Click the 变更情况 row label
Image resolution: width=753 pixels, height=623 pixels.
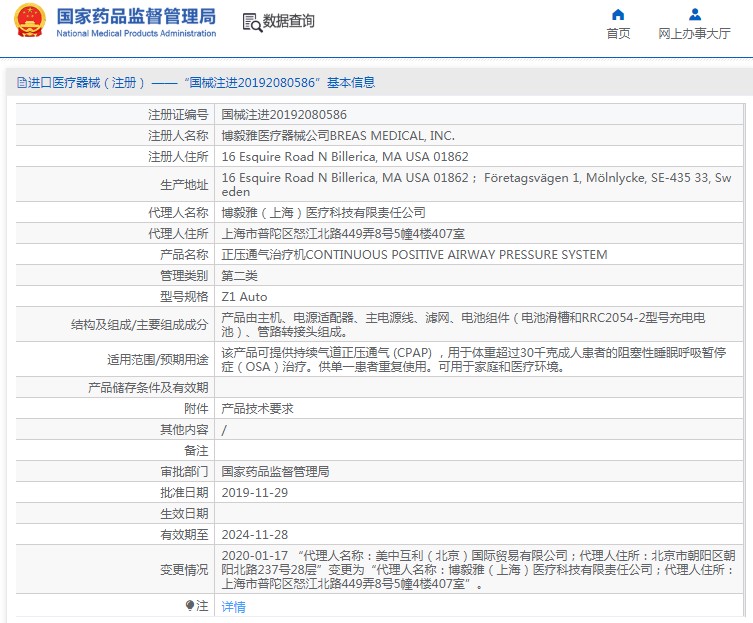(x=184, y=570)
